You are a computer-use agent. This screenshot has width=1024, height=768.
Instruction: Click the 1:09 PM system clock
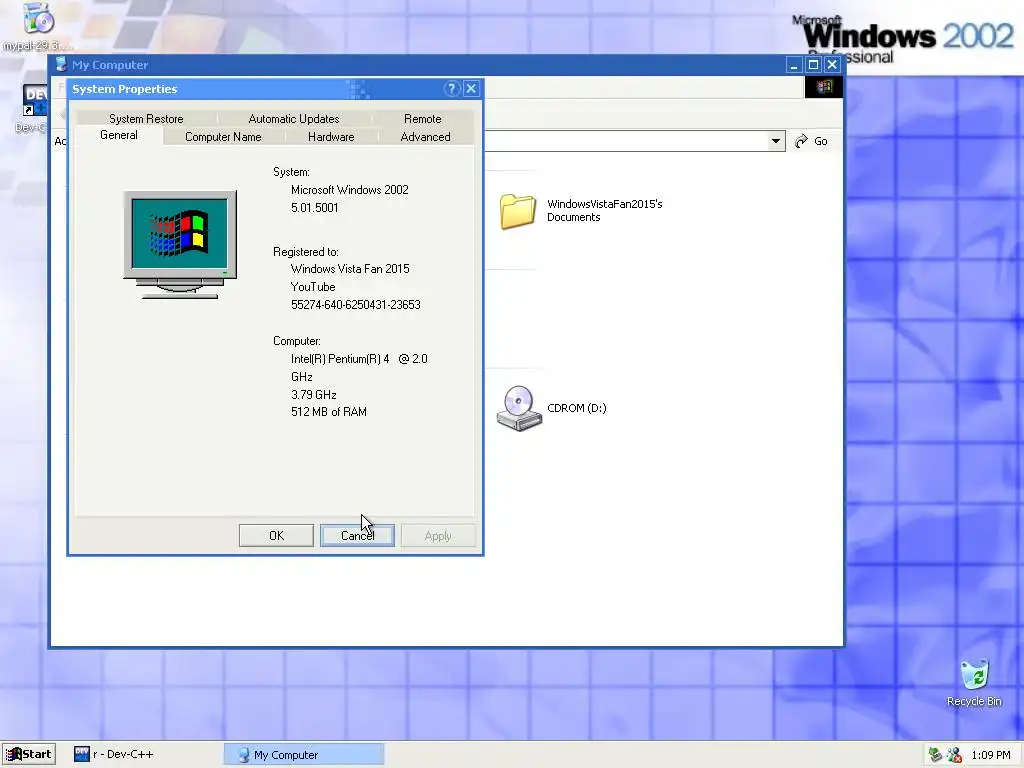(991, 755)
